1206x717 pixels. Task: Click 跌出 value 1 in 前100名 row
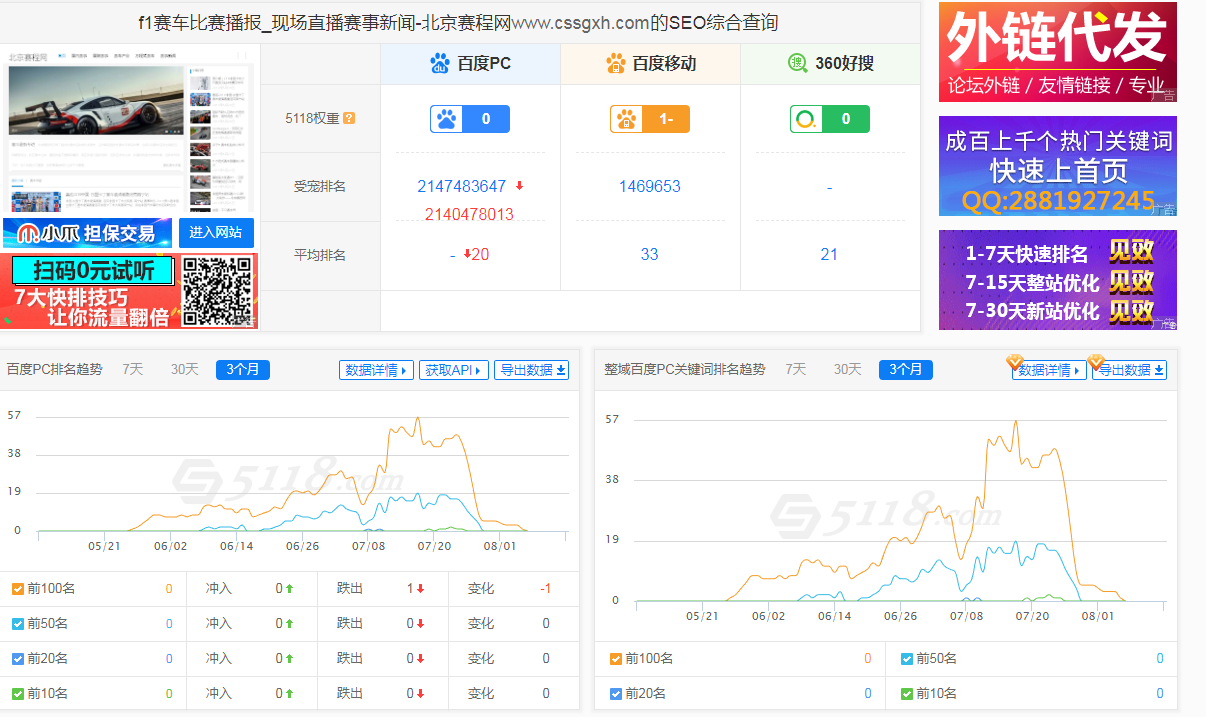(410, 589)
